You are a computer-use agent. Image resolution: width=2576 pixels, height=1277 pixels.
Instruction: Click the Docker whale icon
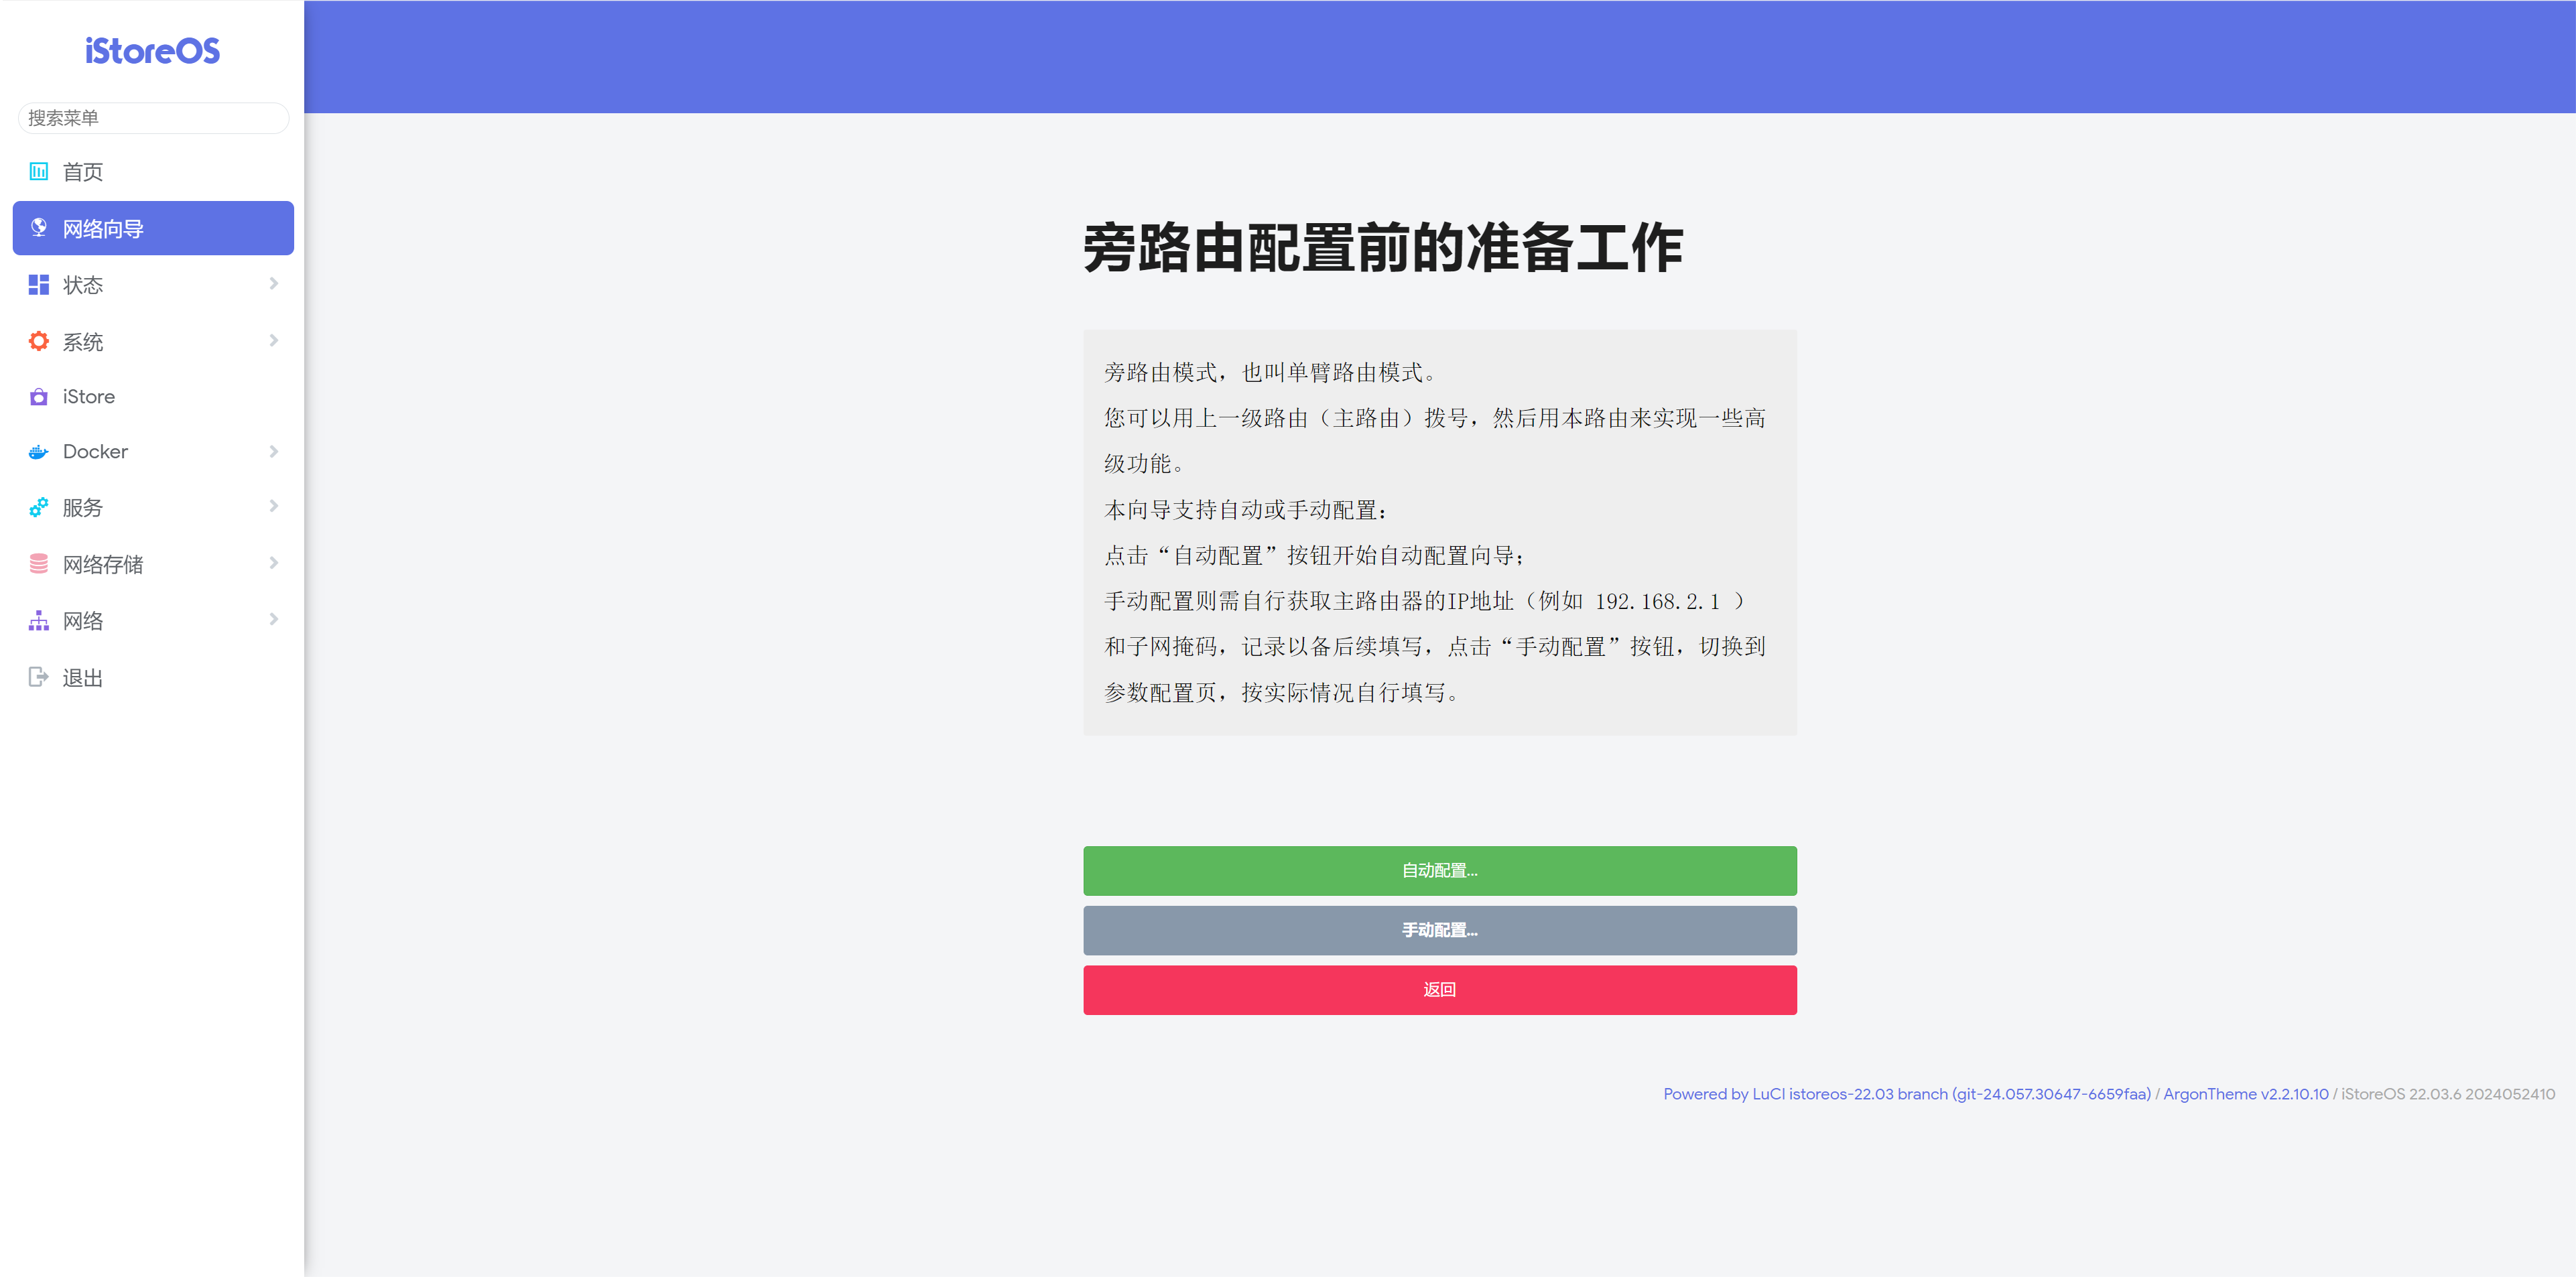click(38, 452)
